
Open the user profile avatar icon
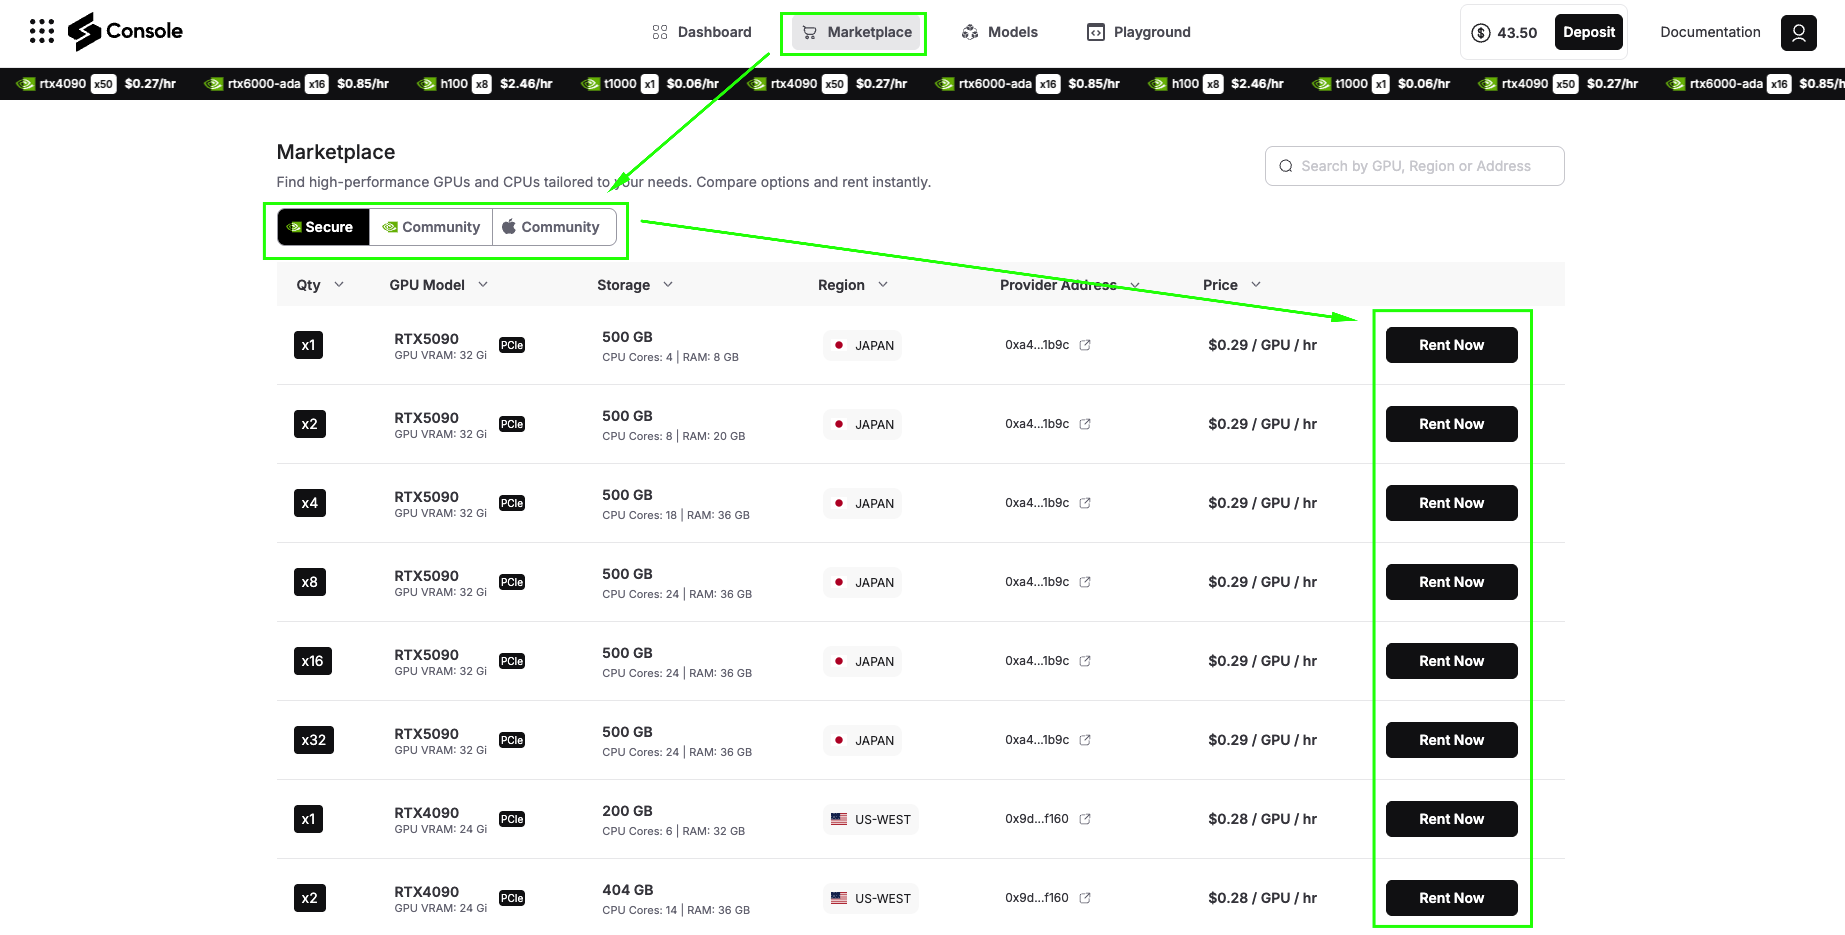pos(1798,33)
